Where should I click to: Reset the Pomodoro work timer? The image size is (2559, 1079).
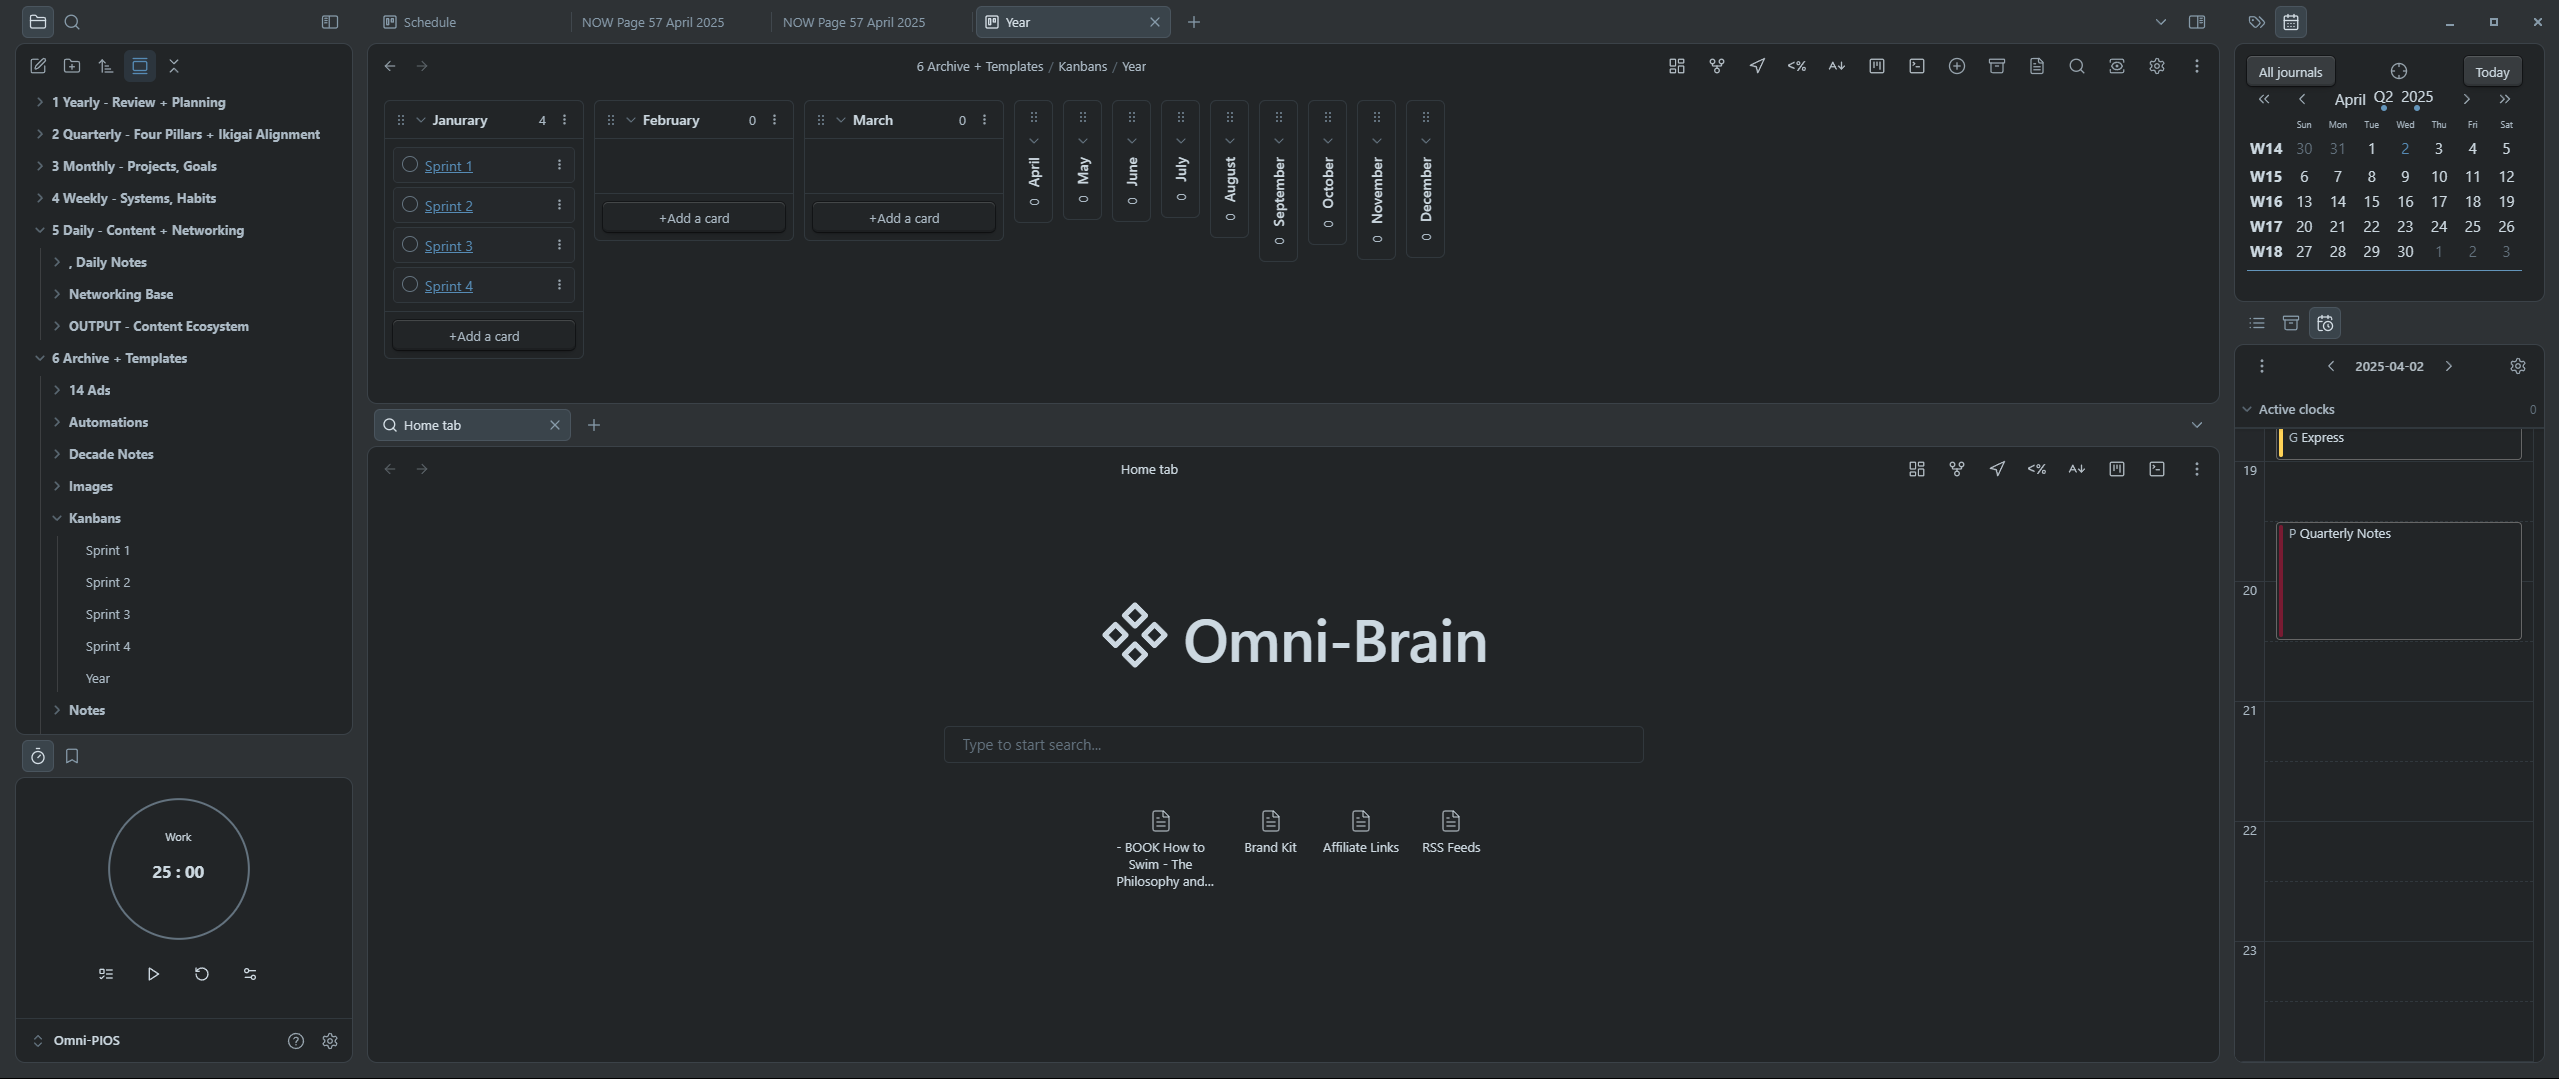pos(202,974)
